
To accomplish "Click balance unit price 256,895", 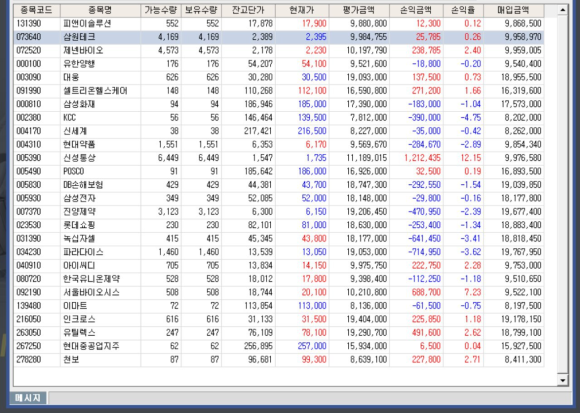I will [x=259, y=346].
